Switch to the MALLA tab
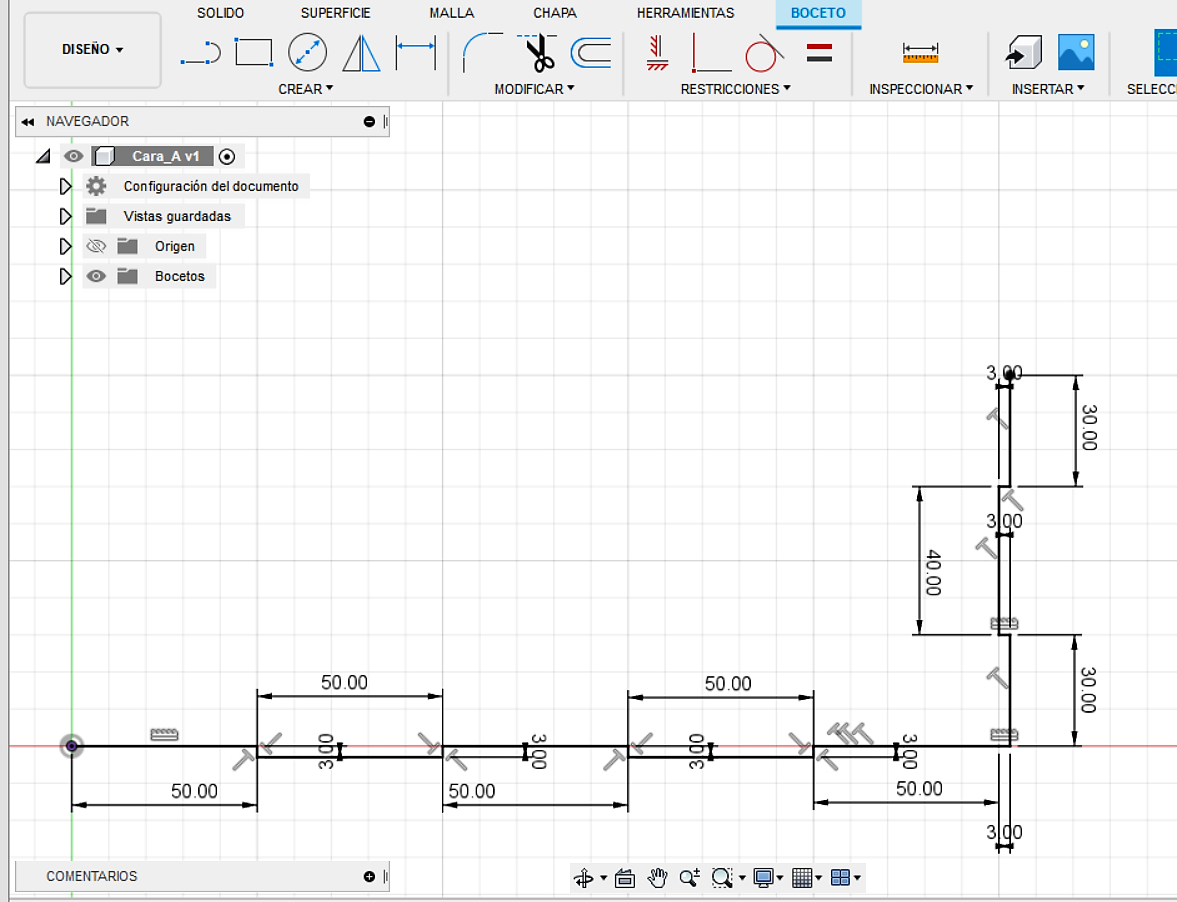The width and height of the screenshot is (1177, 902). tap(452, 13)
